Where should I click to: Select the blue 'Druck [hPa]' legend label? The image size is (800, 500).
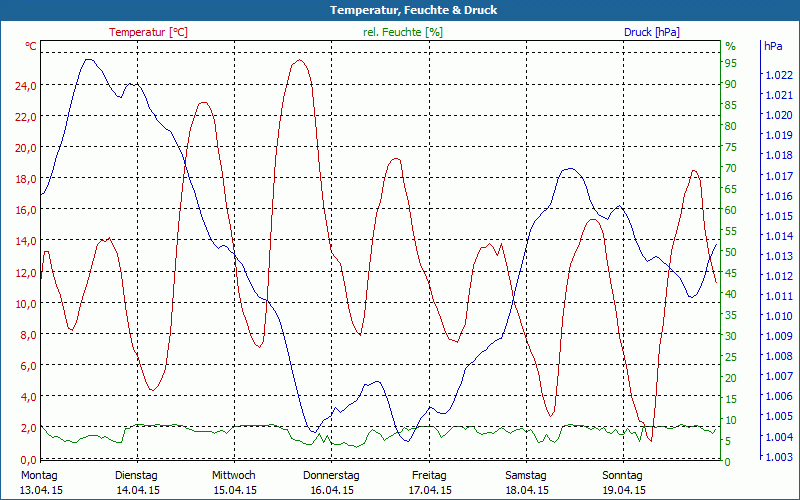[651, 32]
